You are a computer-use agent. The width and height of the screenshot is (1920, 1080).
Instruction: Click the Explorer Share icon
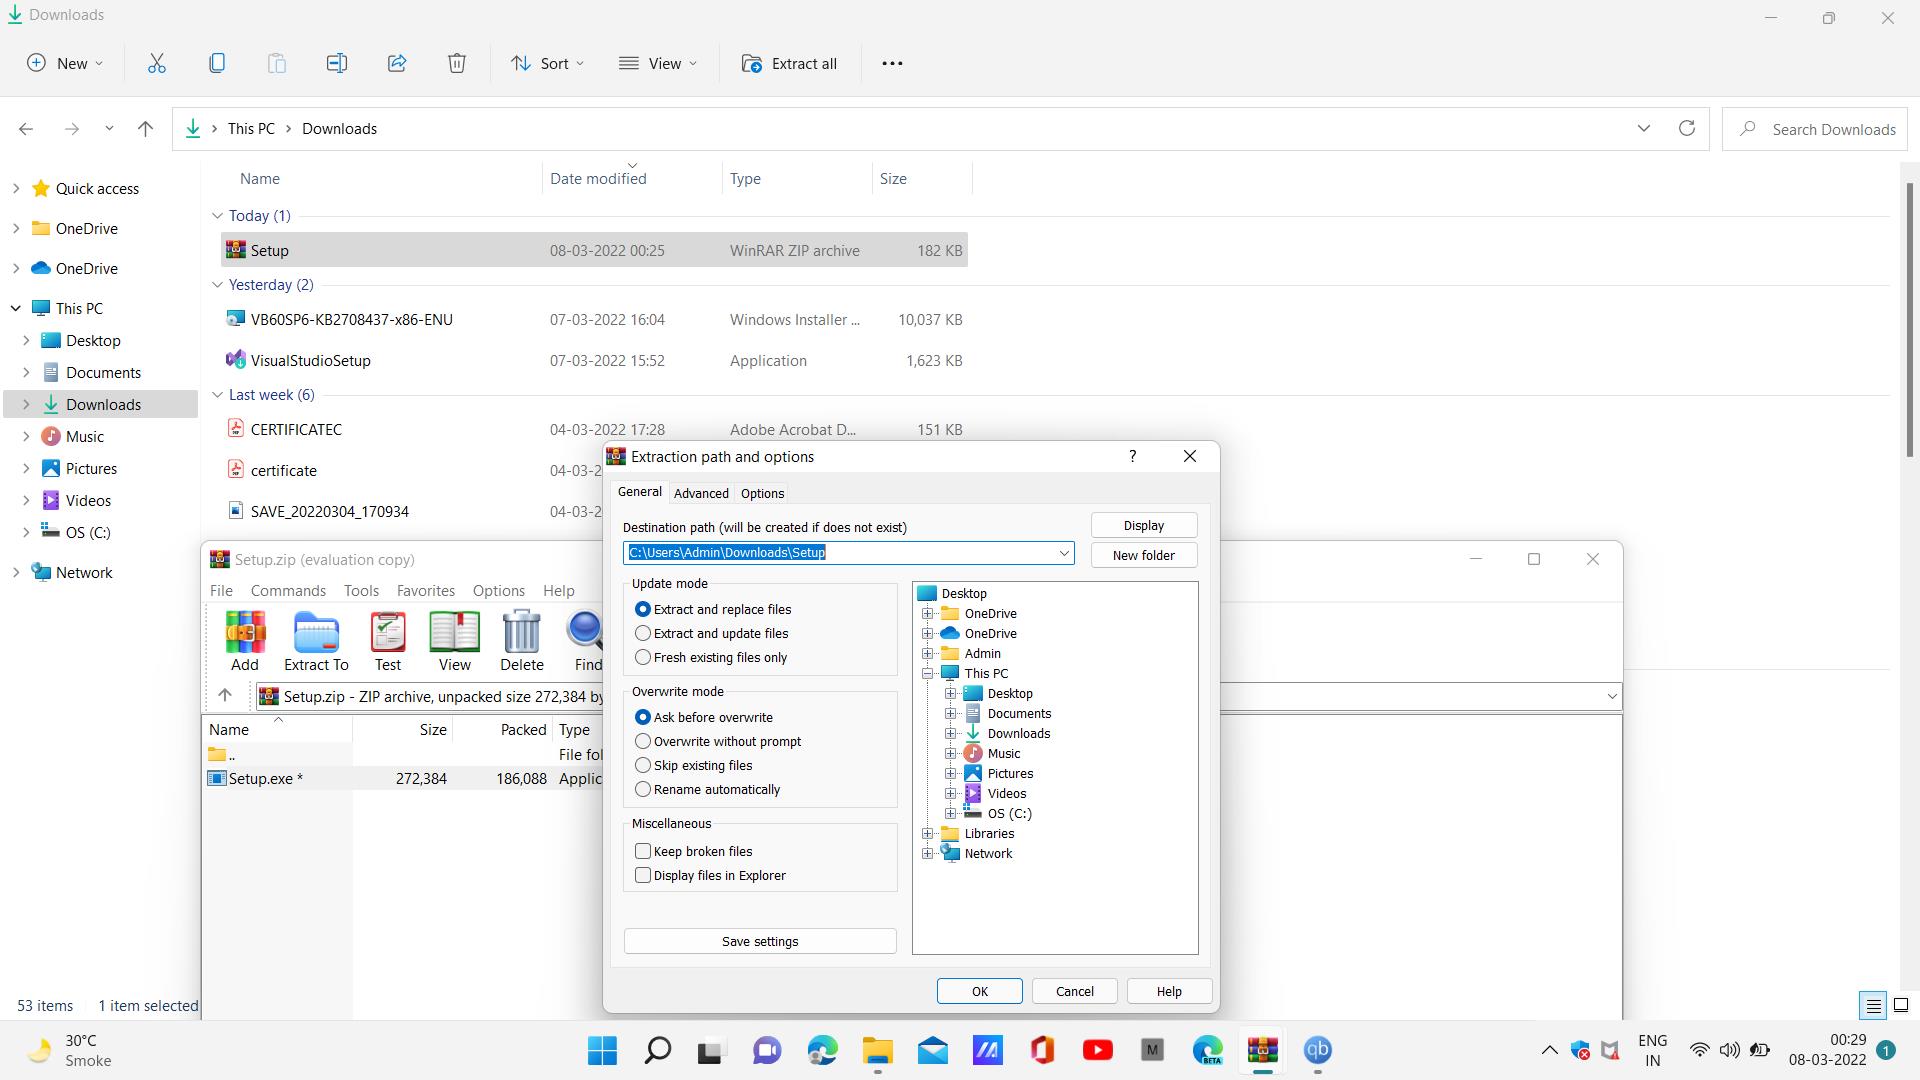[x=397, y=63]
